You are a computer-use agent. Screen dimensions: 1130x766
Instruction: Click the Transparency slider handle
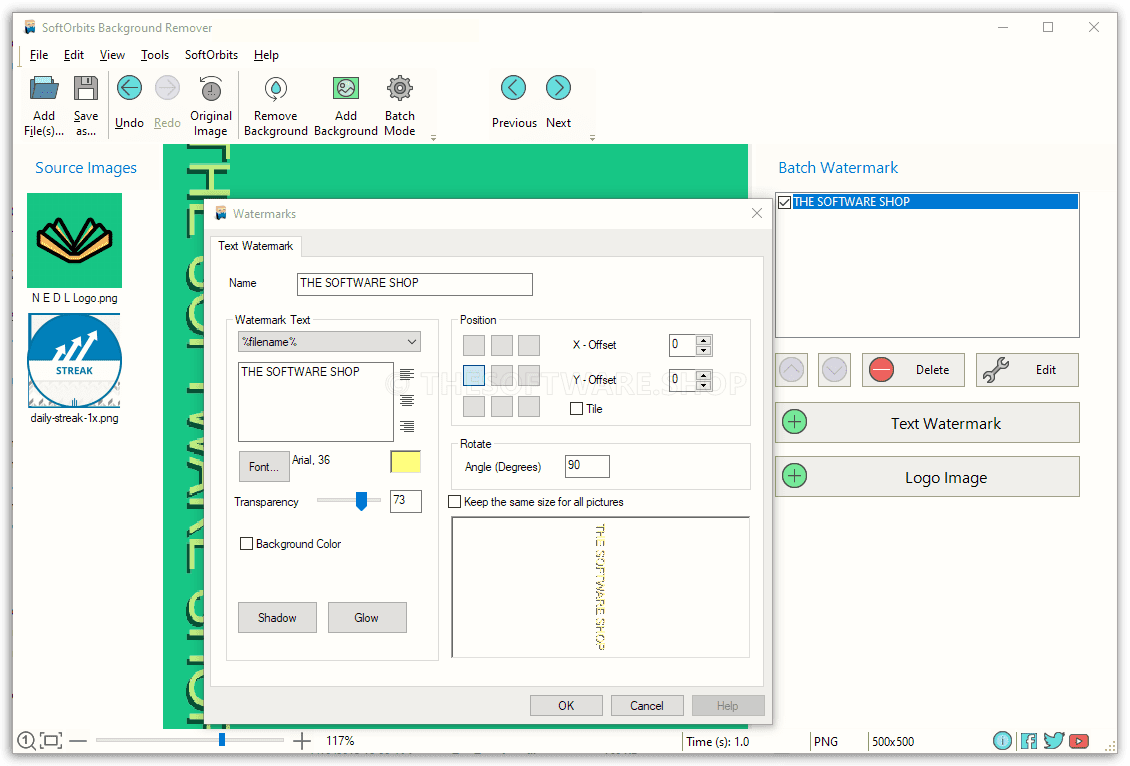362,501
